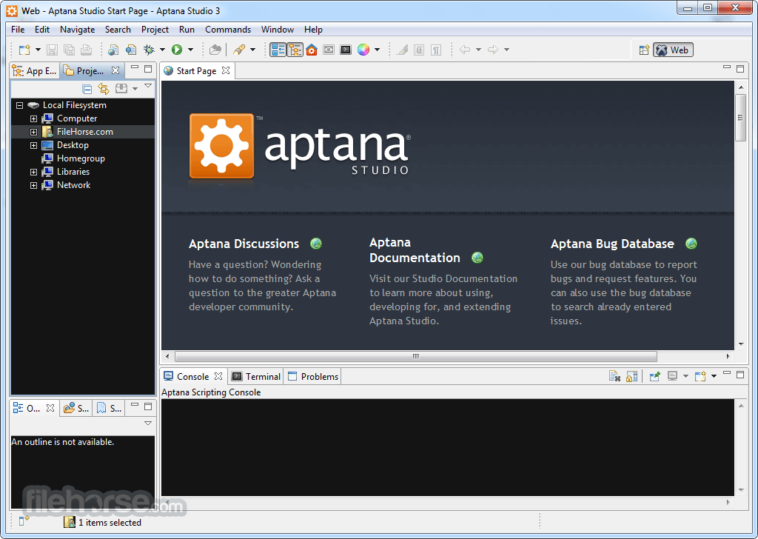Toggle the Scroll Lock icon in Console
This screenshot has height=539, width=758.
632,377
